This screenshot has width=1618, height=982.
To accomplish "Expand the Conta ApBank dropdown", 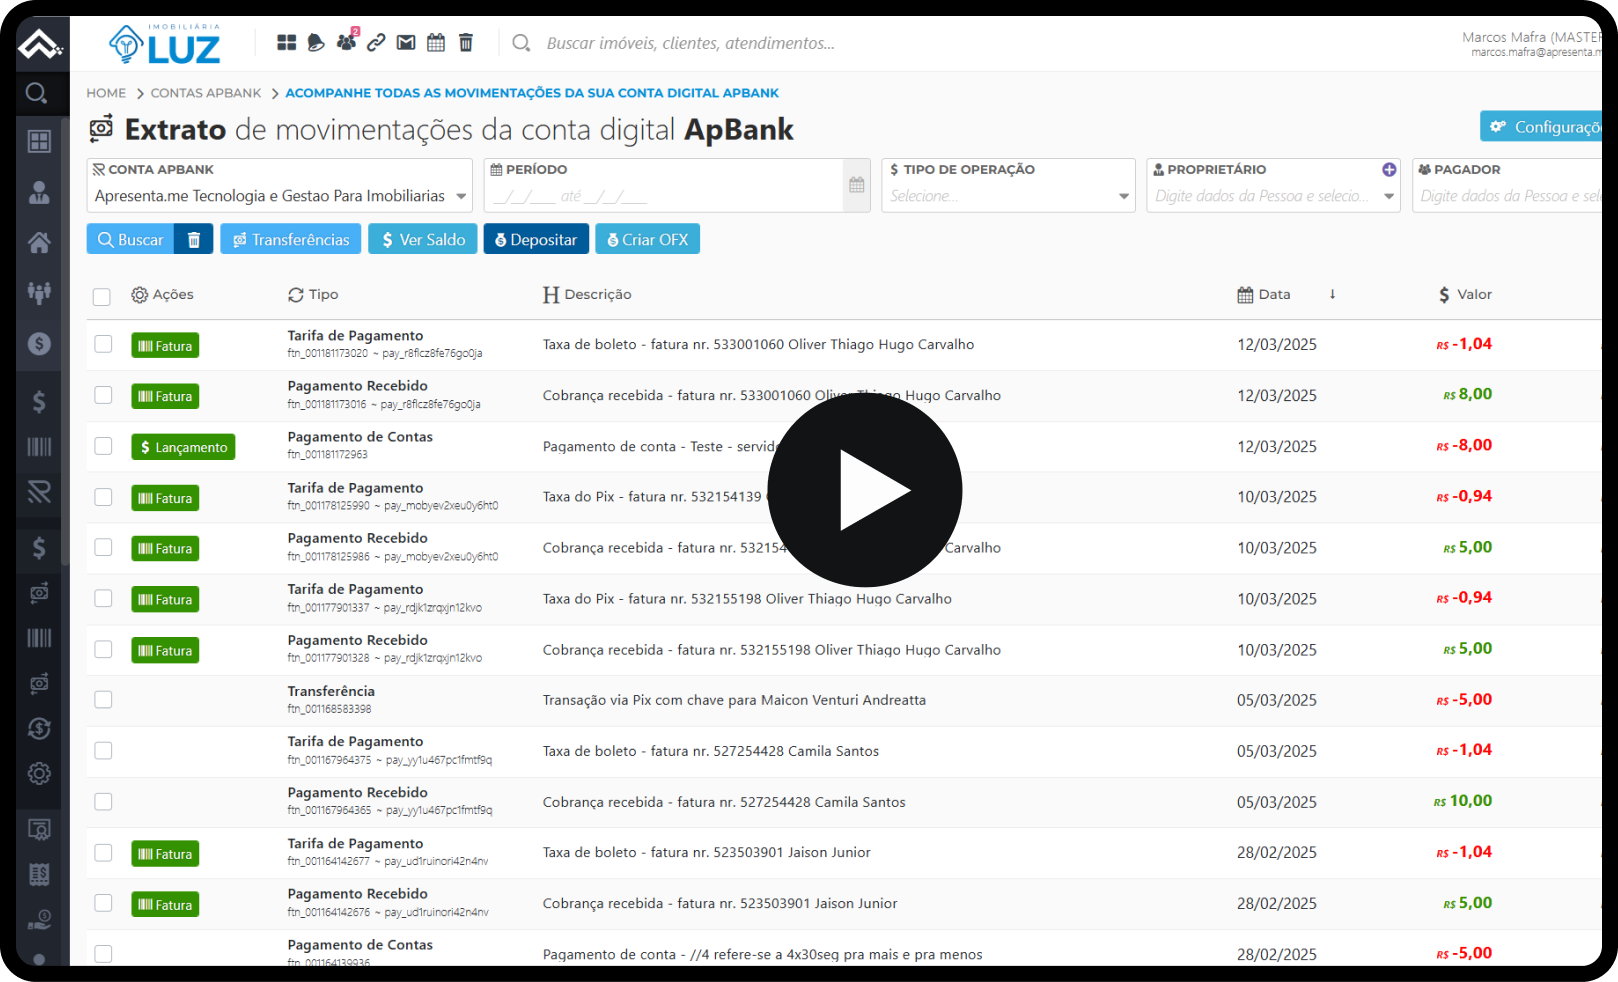I will coord(461,197).
